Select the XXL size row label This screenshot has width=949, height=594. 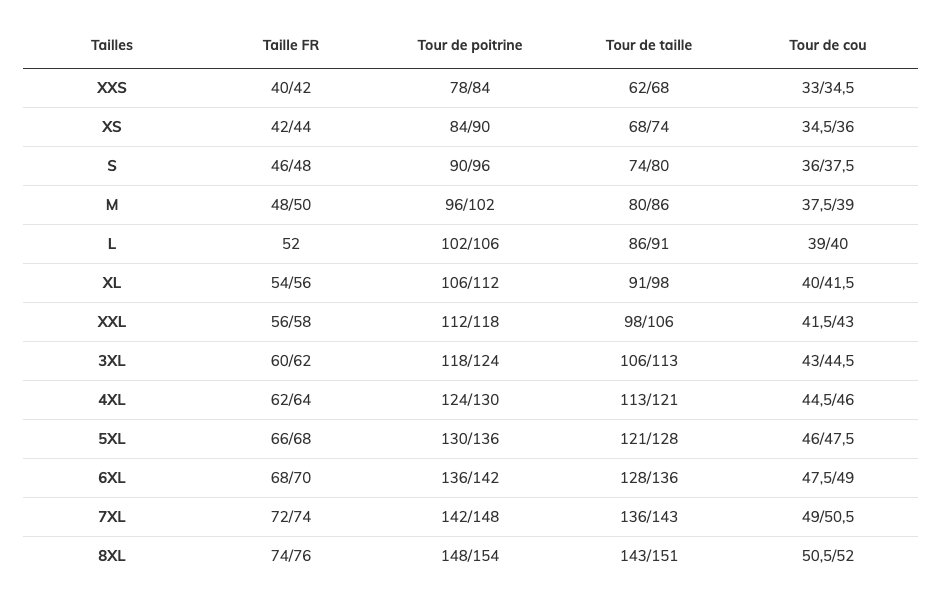click(x=112, y=322)
